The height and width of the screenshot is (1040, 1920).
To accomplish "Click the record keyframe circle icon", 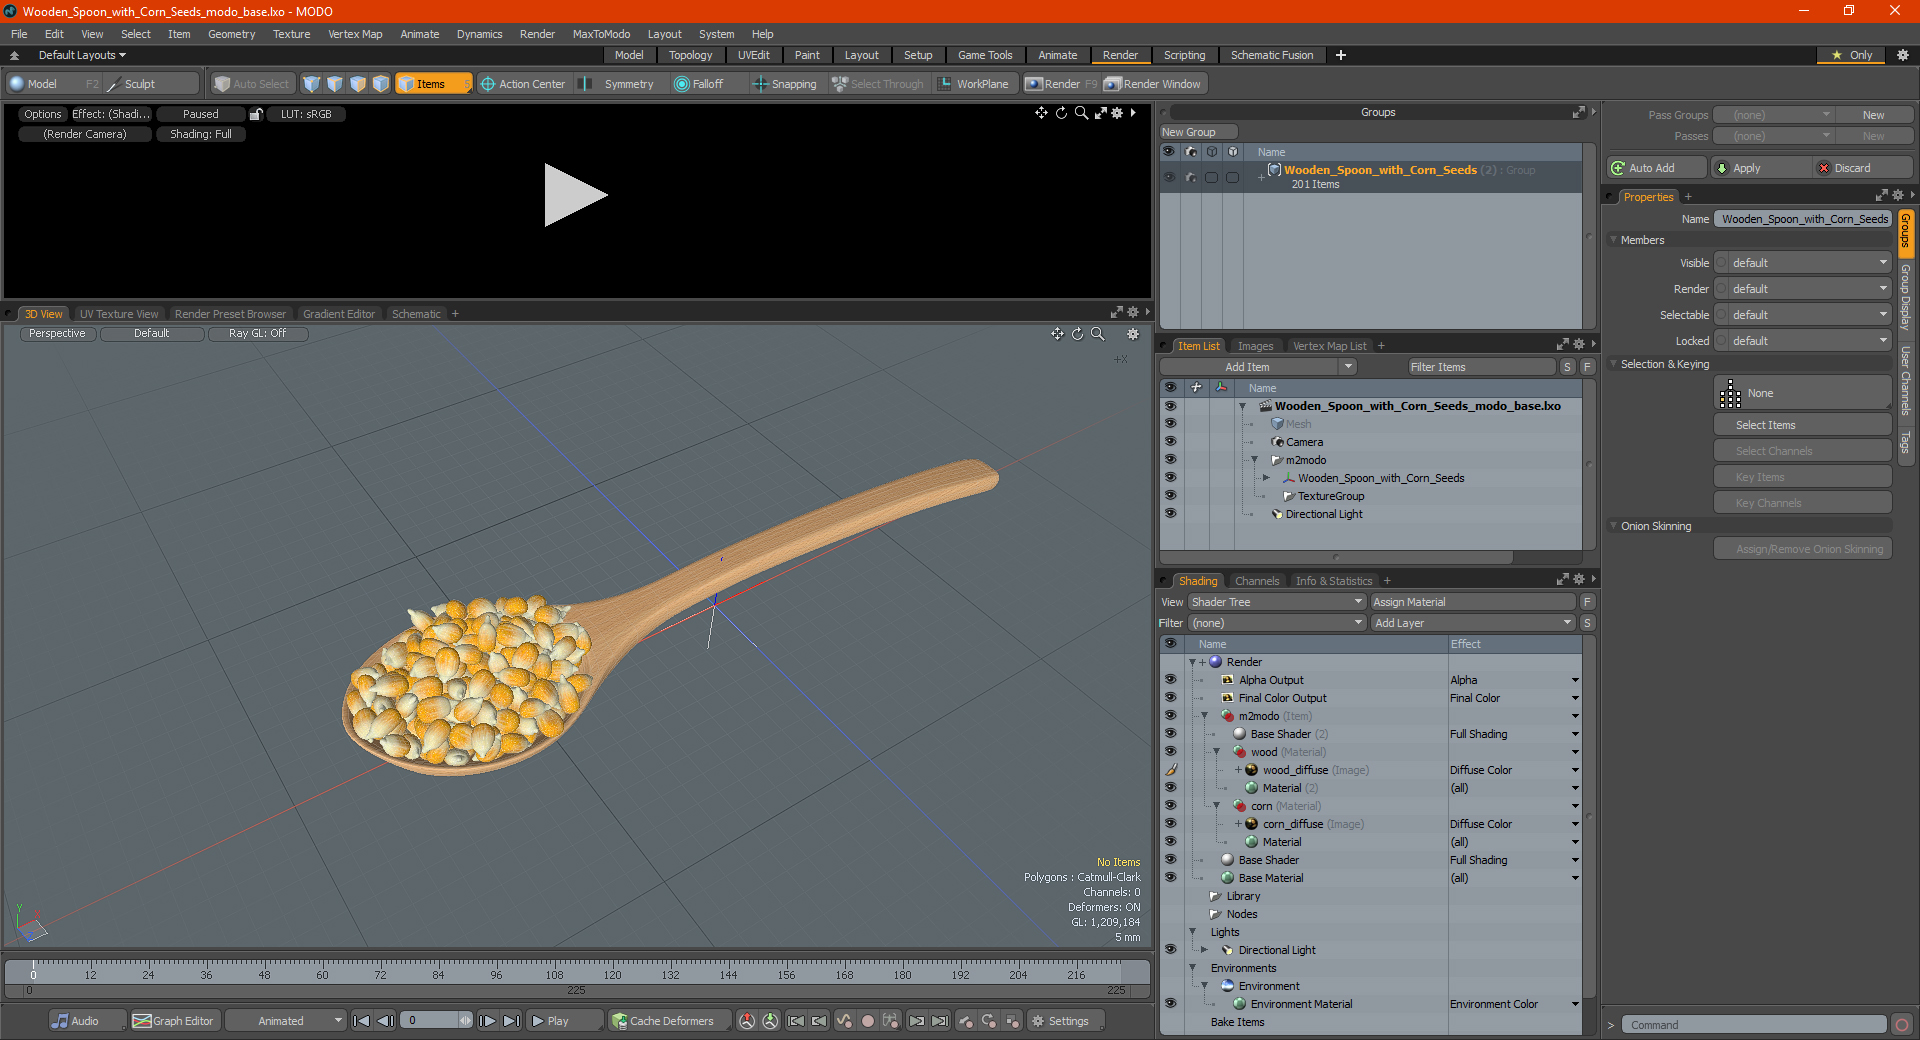I will click(868, 1021).
